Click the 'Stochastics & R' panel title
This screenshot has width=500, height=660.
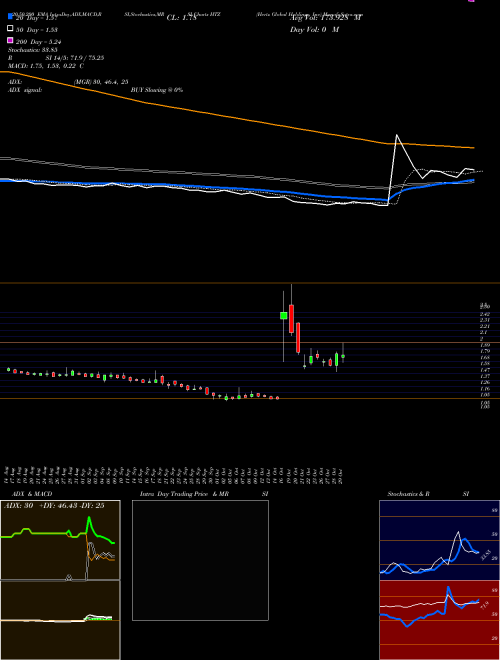point(408,494)
